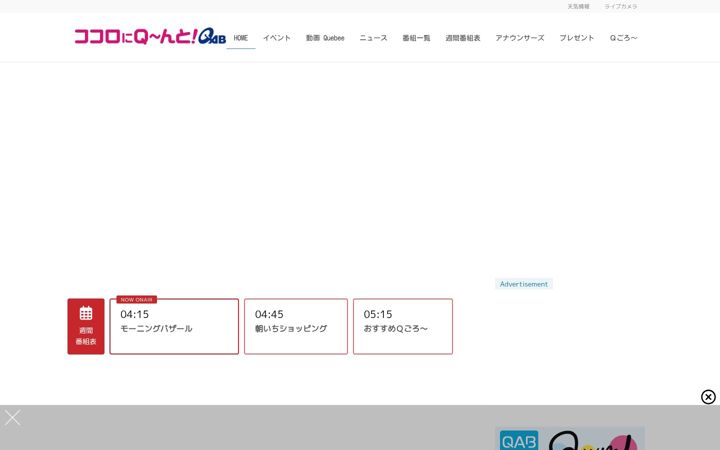Open the Qごろ〜 menu item
720x450 pixels.
(624, 38)
